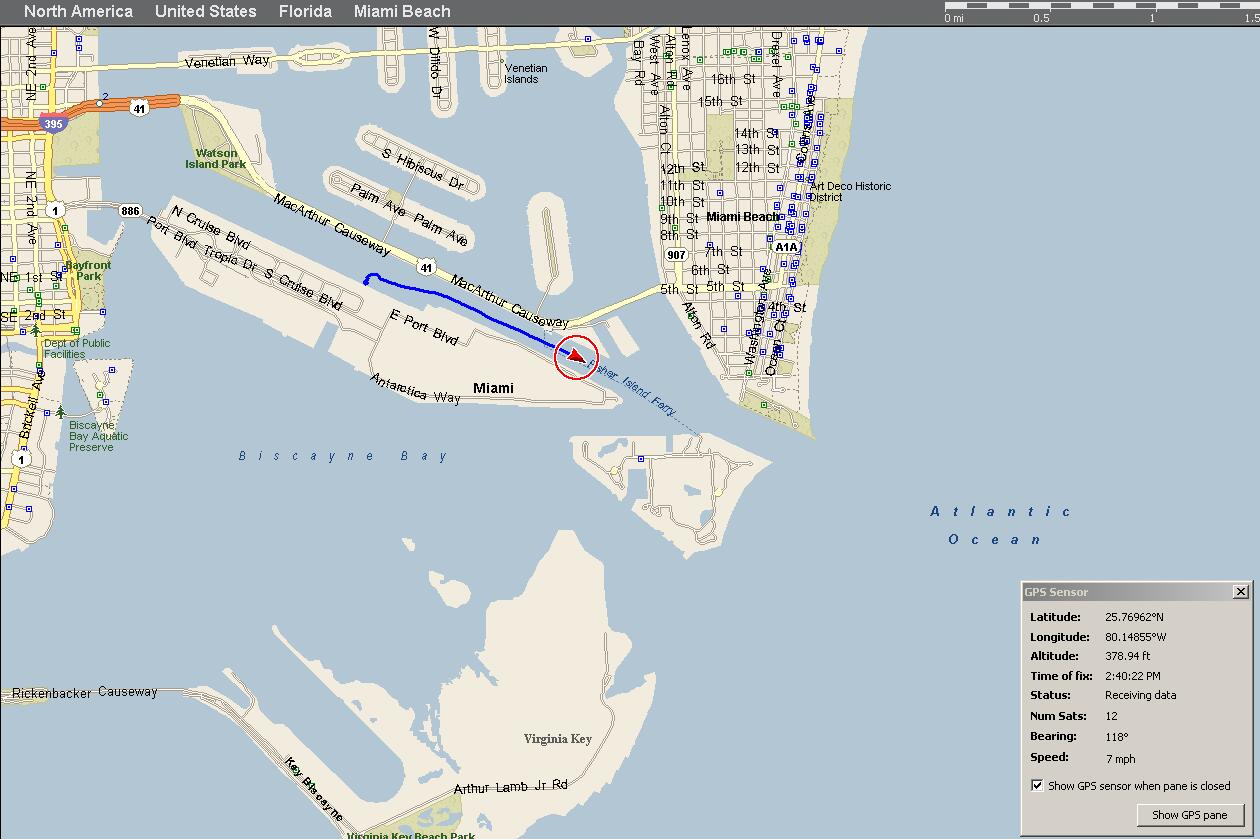Viewport: 1260px width, 839px height.
Task: Close the GPS Sensor panel
Action: click(x=1241, y=592)
